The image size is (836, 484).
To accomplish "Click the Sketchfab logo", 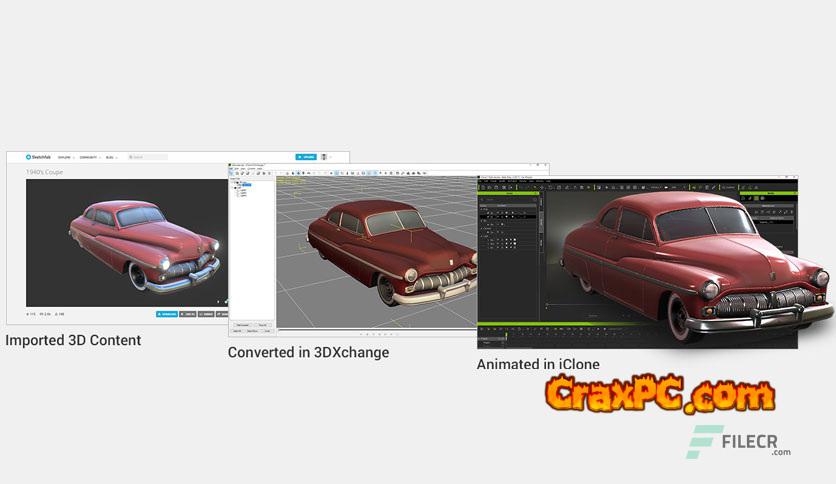I will tap(38, 157).
